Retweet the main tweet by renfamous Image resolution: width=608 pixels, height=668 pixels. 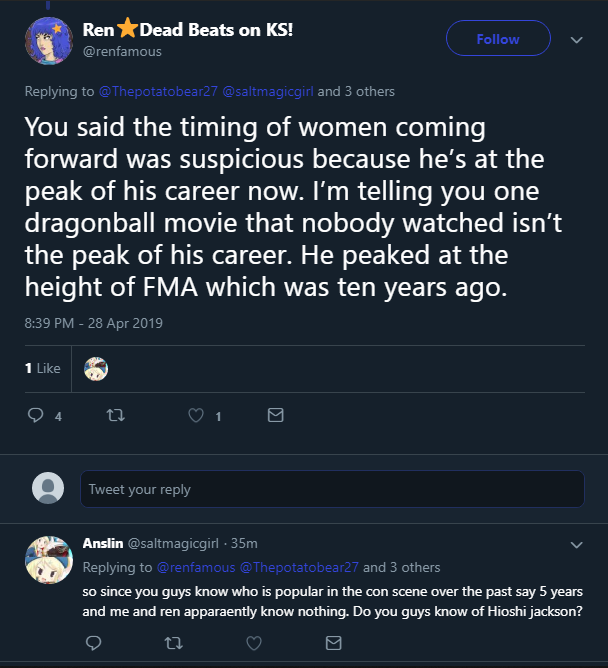pyautogui.click(x=115, y=415)
